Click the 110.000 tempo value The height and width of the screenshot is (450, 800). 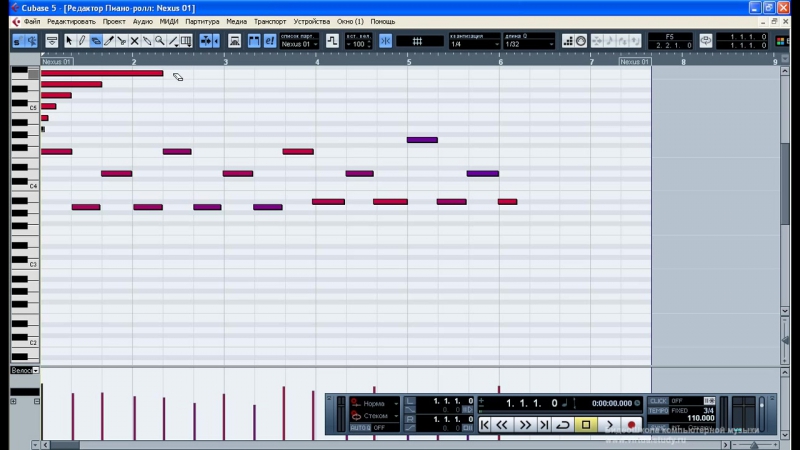pos(700,418)
